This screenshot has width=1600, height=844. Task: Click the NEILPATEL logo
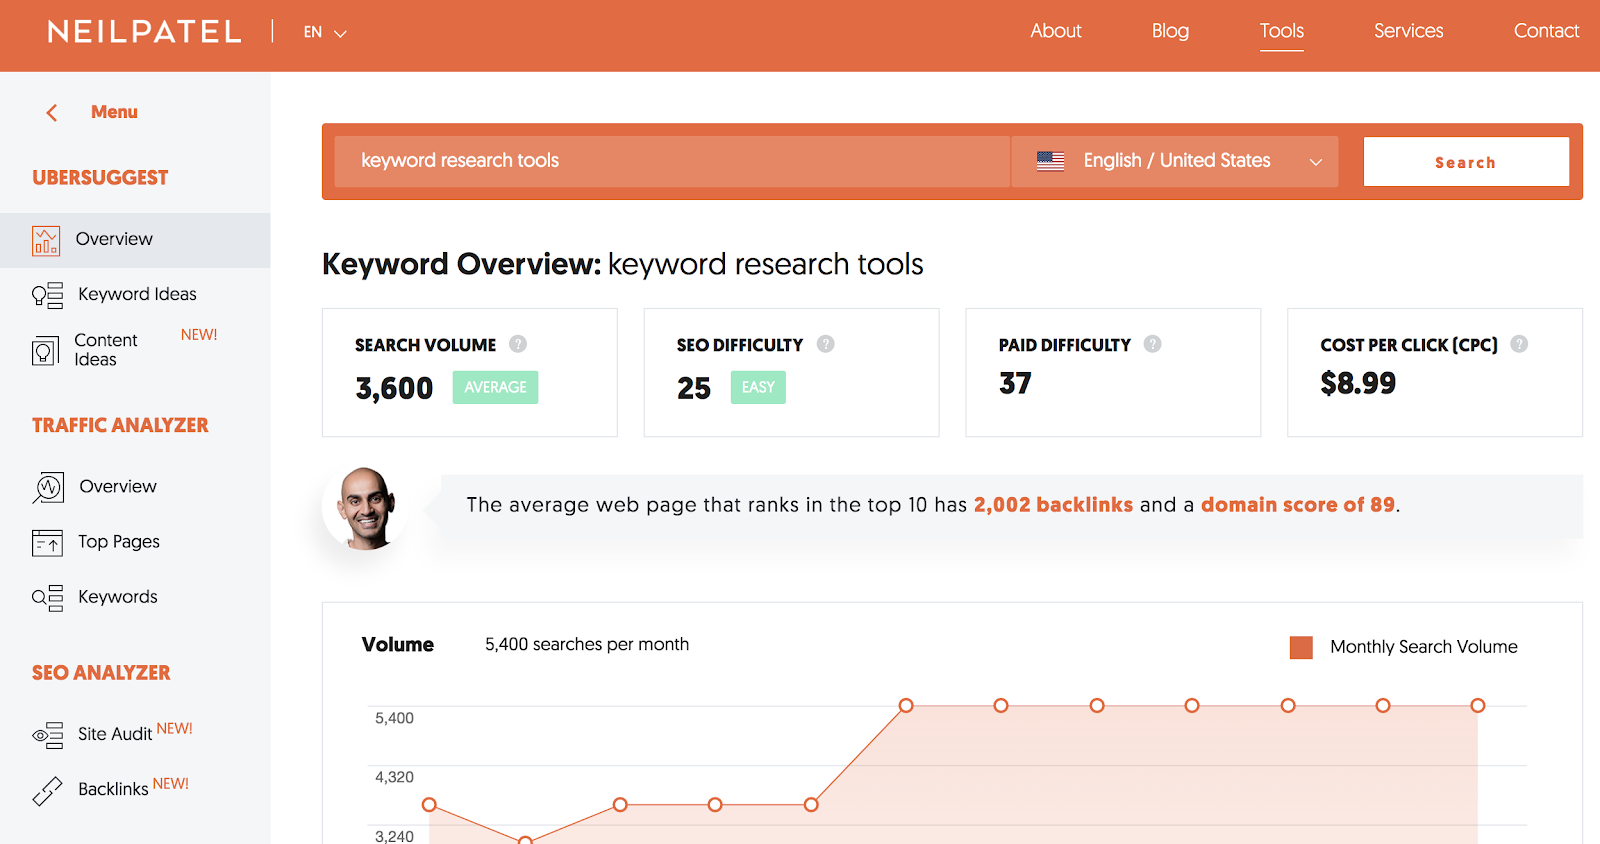click(145, 32)
